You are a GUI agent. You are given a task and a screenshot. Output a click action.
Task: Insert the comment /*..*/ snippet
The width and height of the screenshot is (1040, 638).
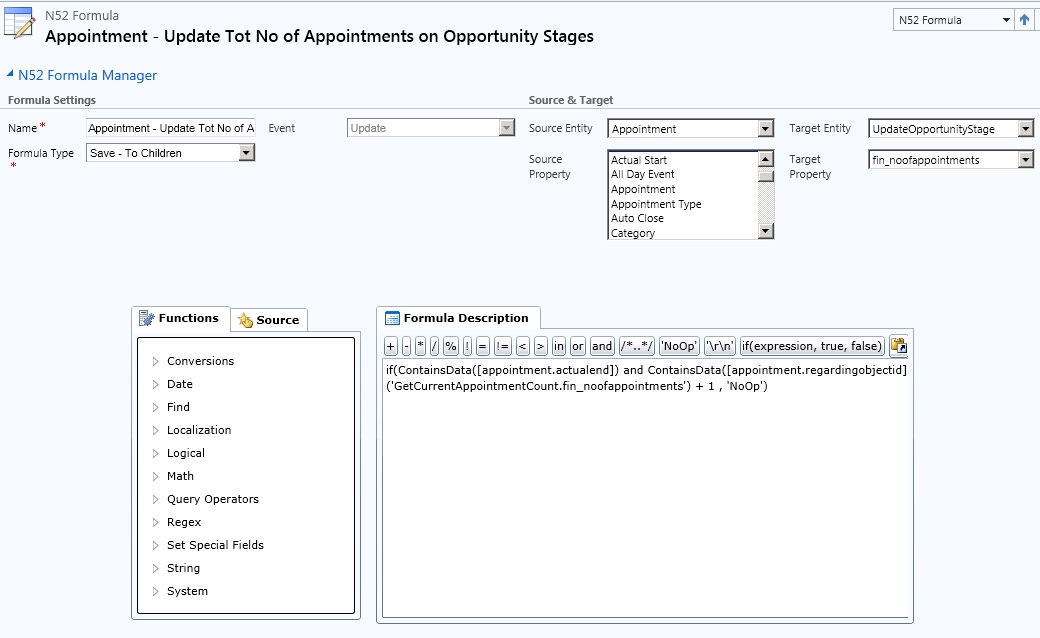pos(636,346)
